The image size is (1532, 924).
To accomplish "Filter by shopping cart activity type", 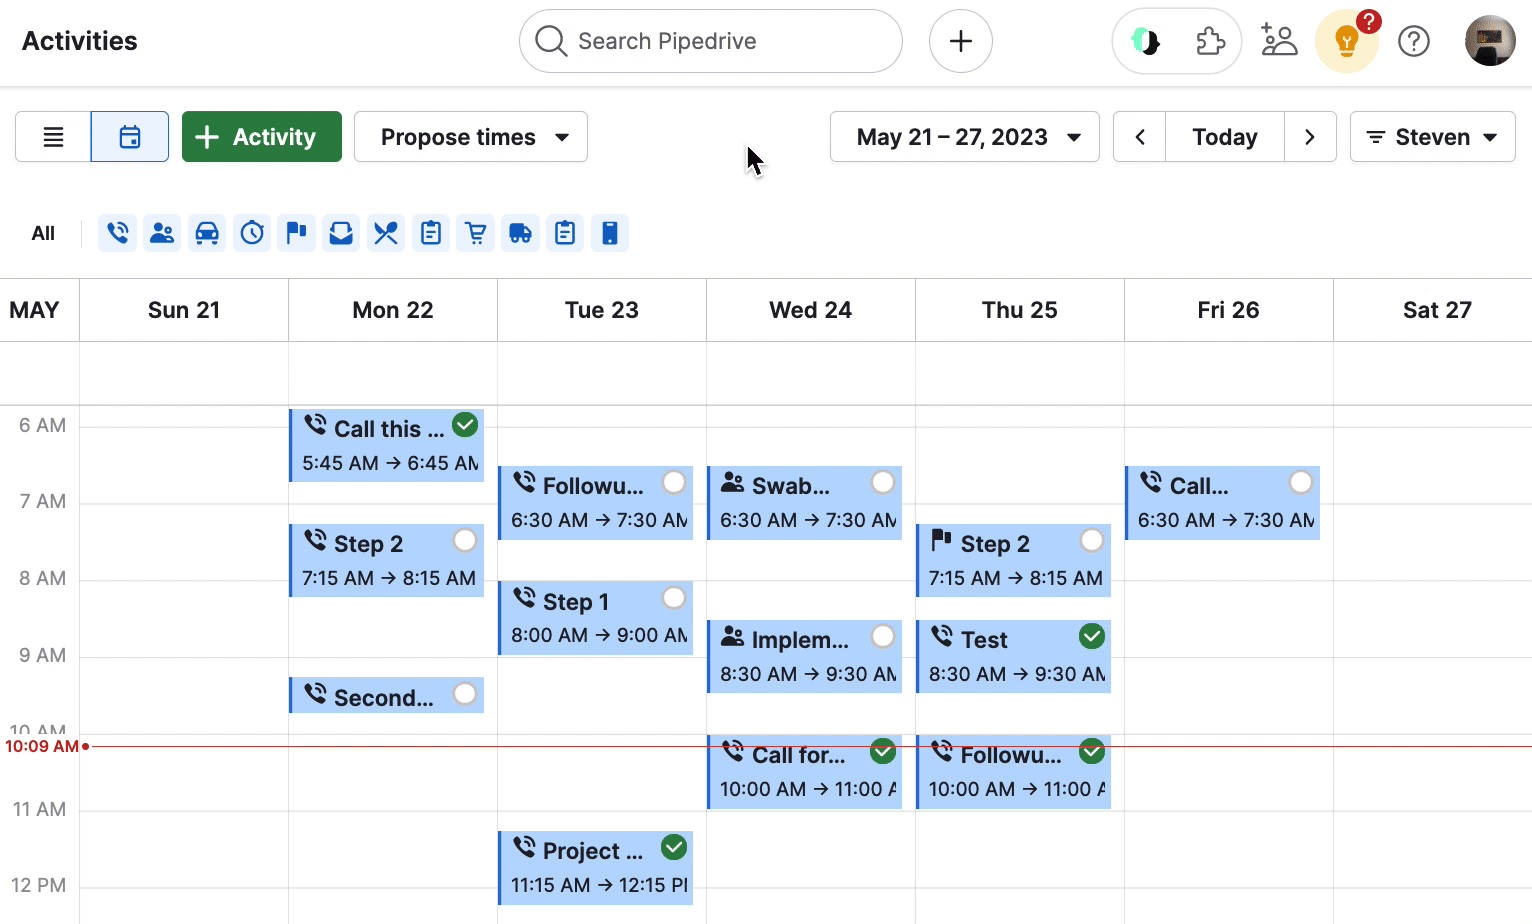I will [475, 232].
